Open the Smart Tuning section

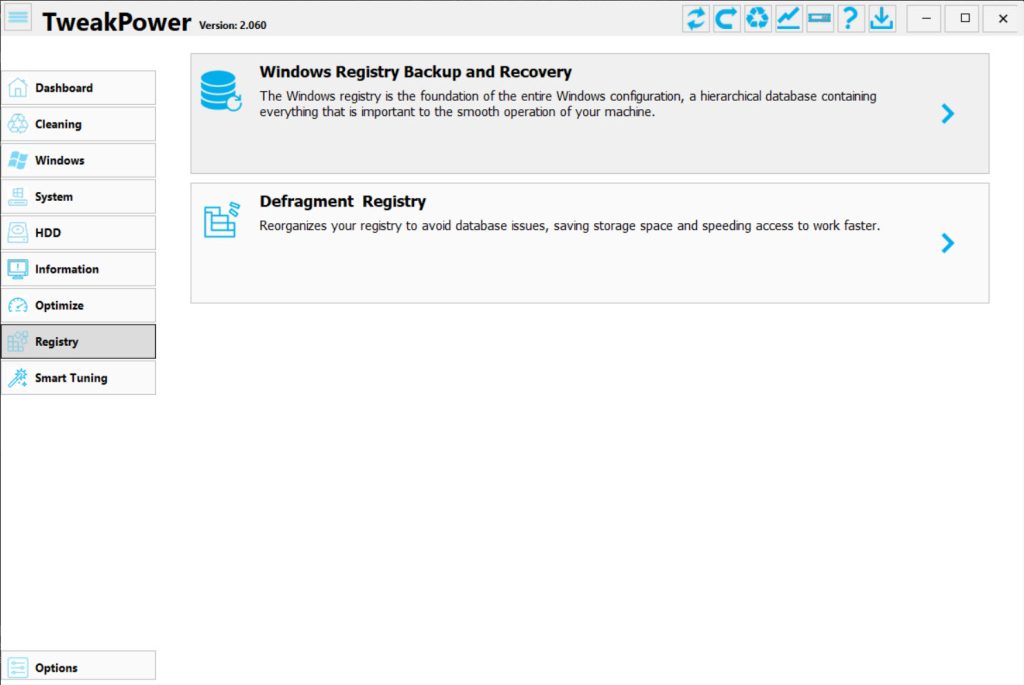78,377
